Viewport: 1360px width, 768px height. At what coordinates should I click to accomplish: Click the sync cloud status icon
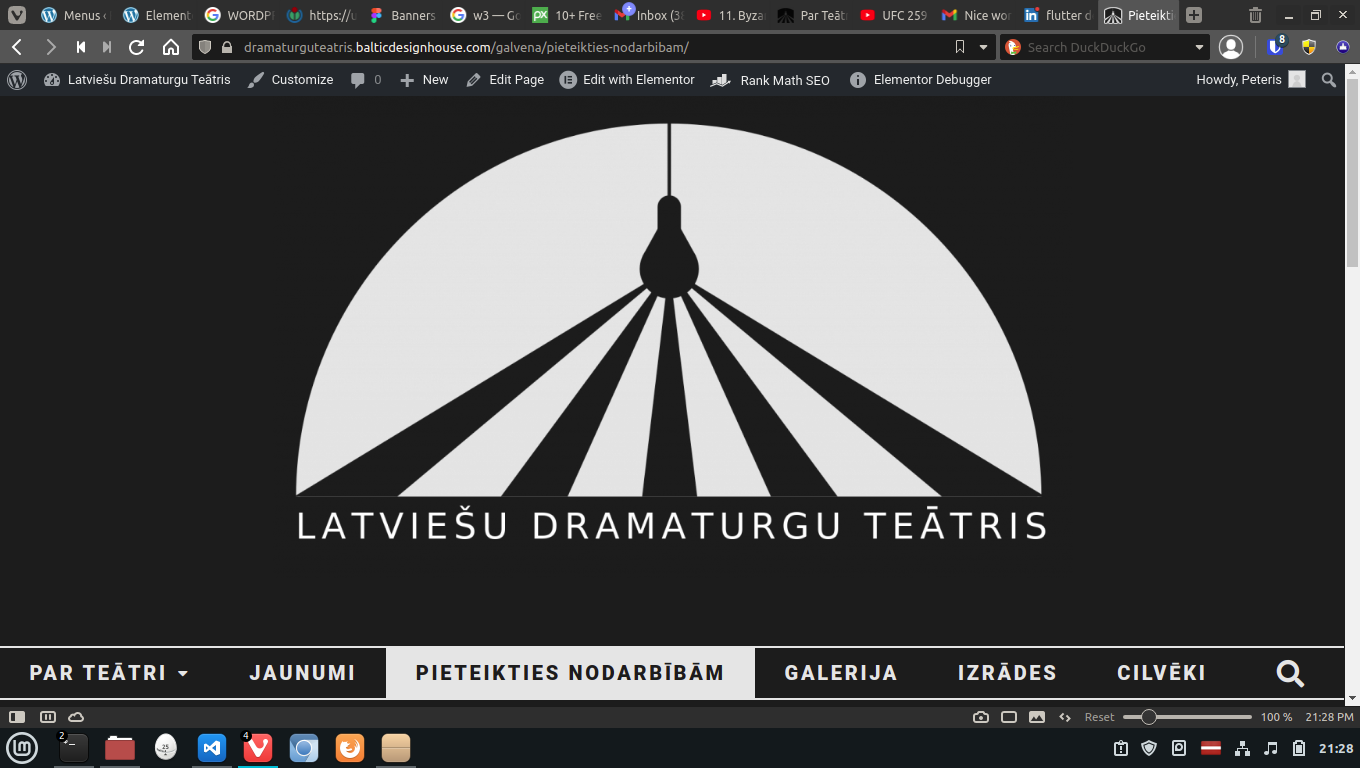coord(76,717)
